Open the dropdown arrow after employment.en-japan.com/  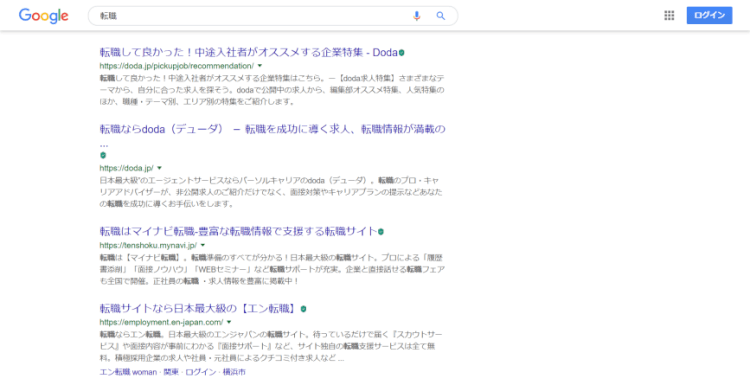click(229, 322)
